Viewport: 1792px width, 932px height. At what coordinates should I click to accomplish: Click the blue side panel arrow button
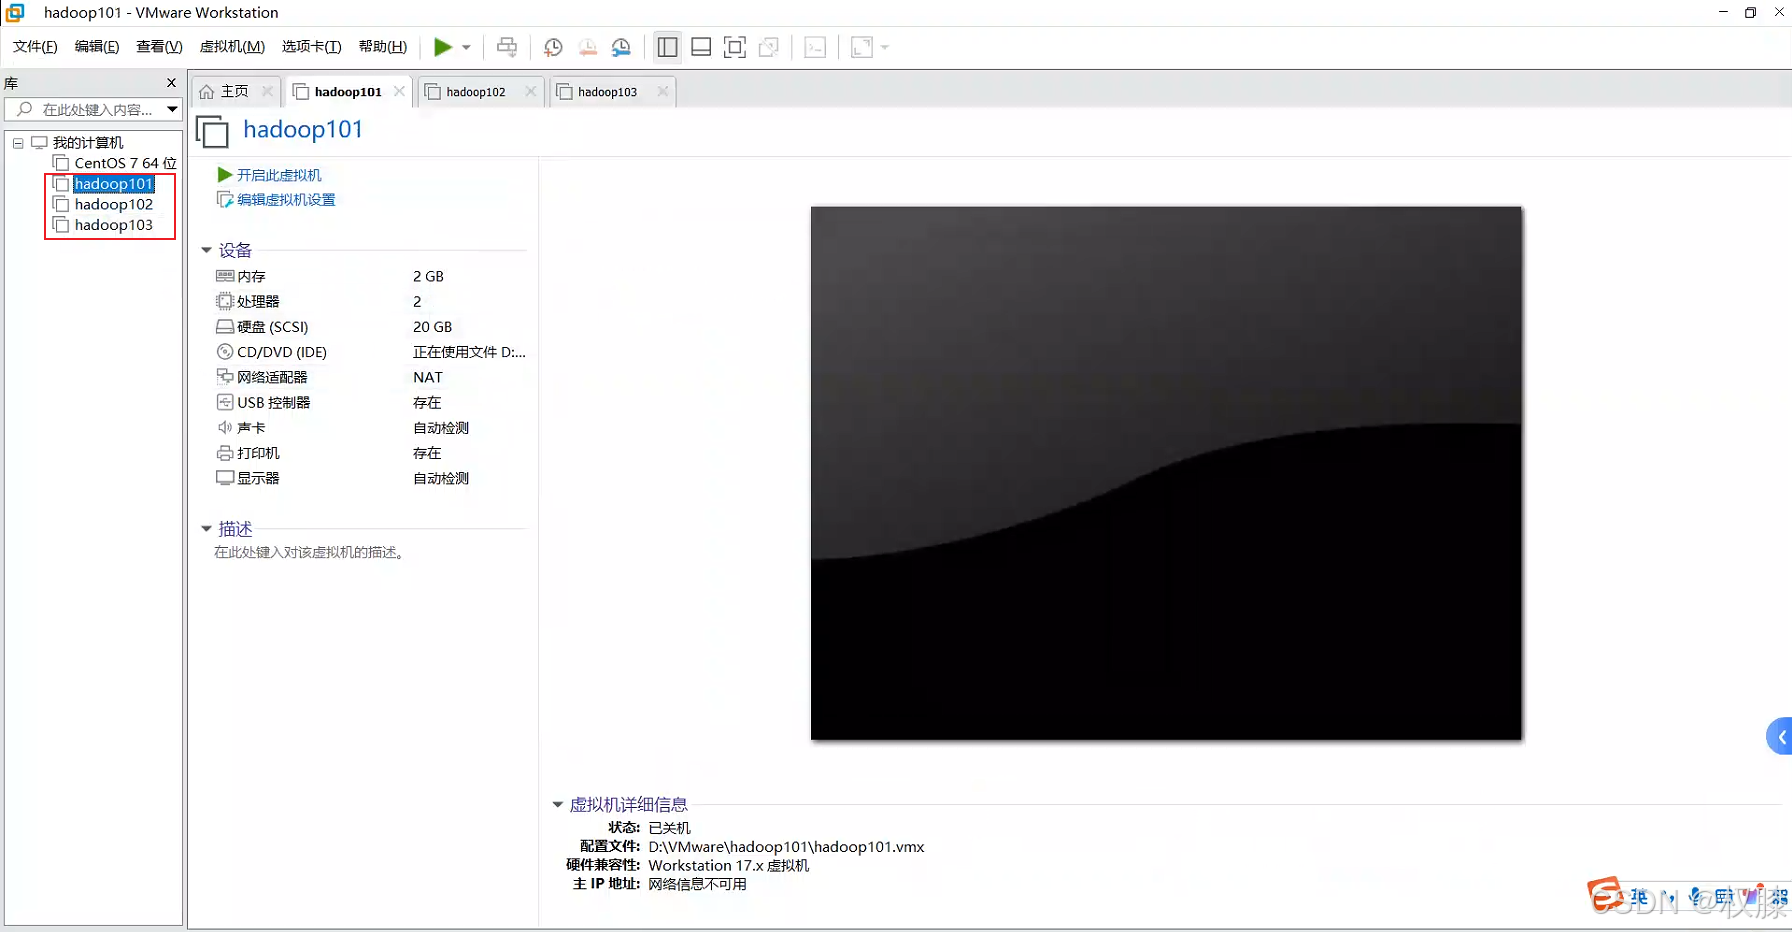[1780, 737]
